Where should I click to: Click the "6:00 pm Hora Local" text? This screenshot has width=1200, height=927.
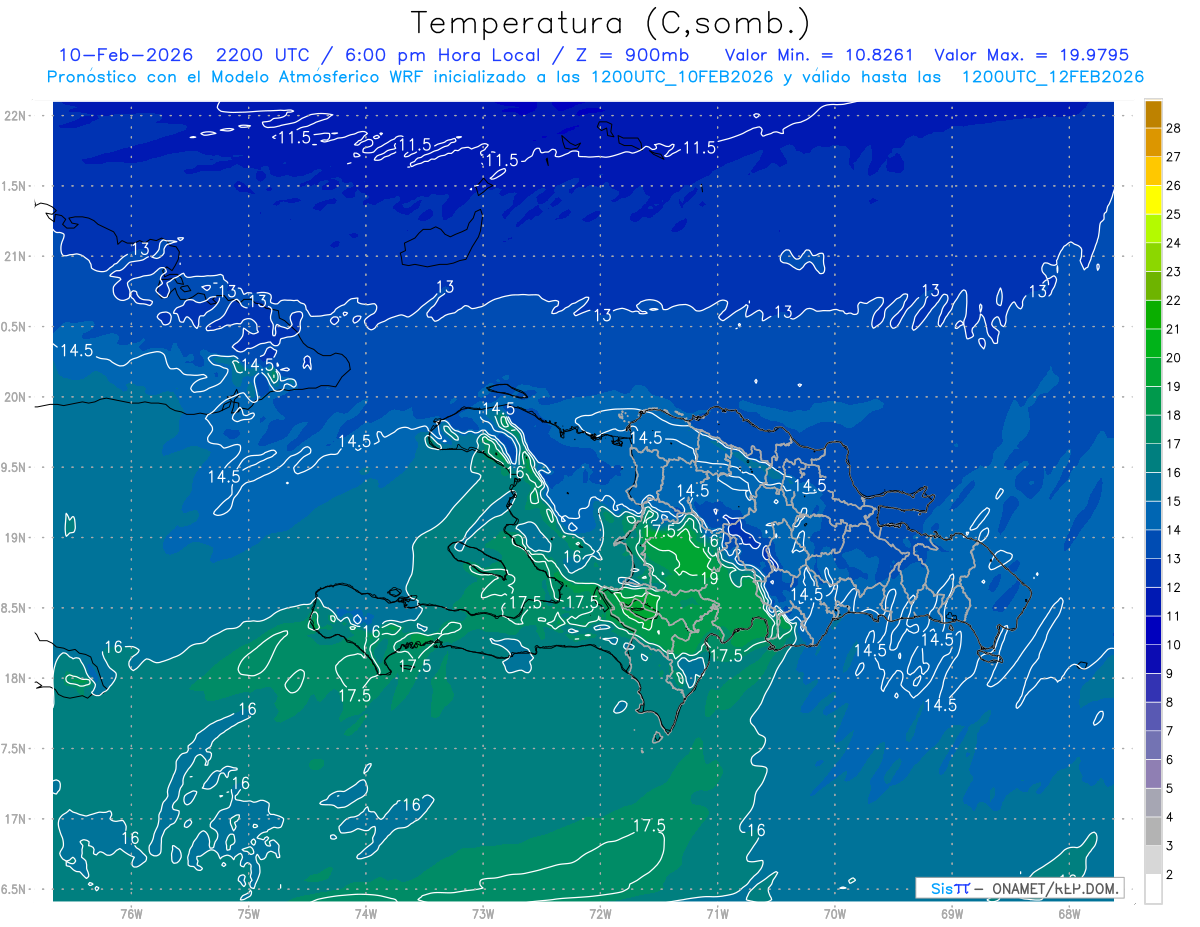pos(442,56)
